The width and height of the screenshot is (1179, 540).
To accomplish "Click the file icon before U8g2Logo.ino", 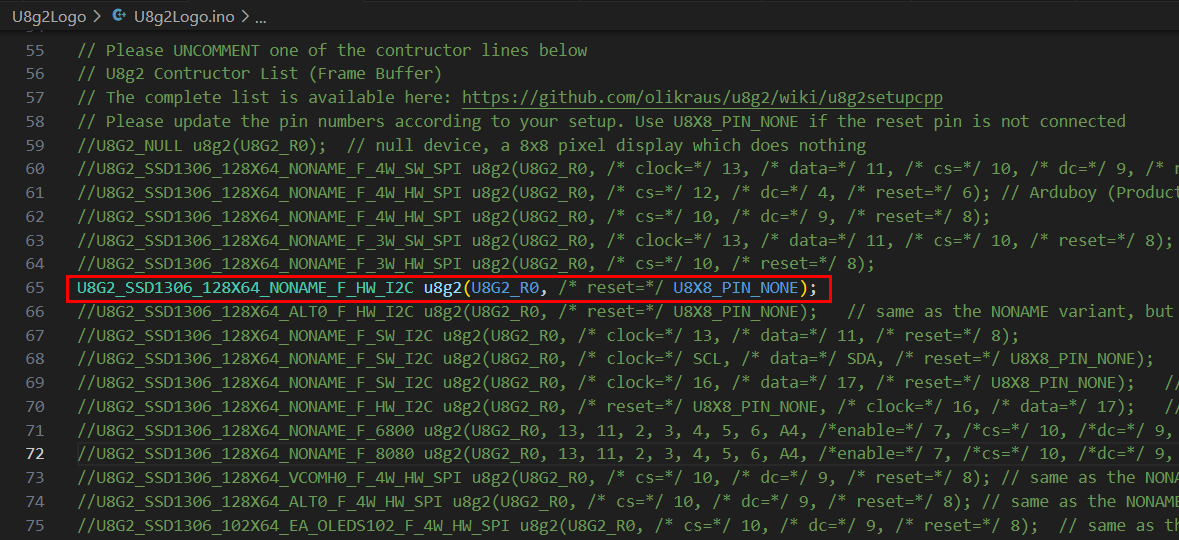I will point(120,16).
